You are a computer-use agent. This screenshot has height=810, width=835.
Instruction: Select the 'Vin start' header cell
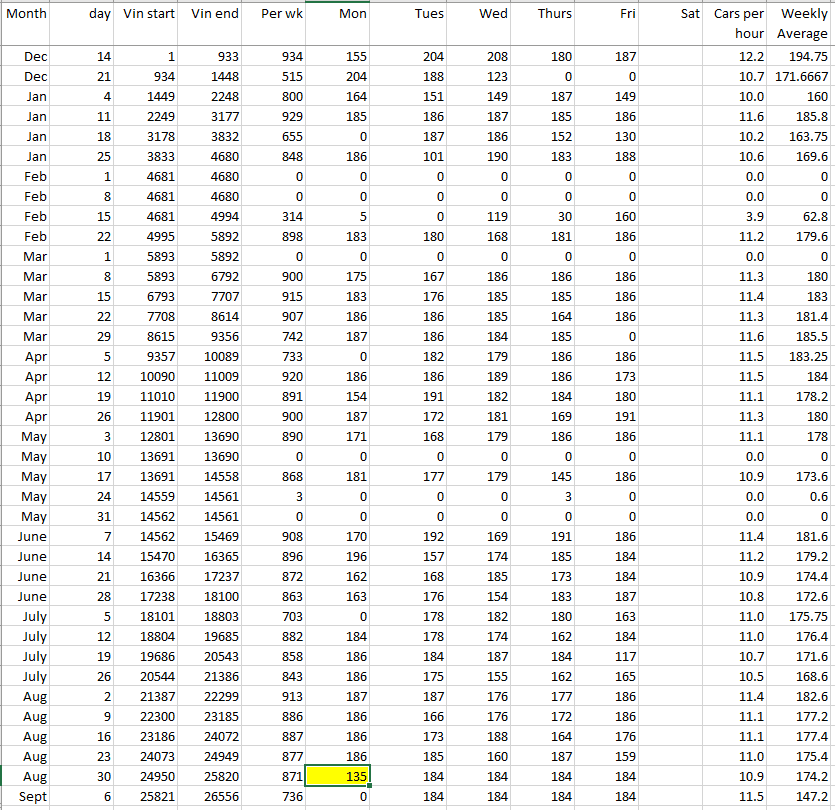(x=148, y=14)
